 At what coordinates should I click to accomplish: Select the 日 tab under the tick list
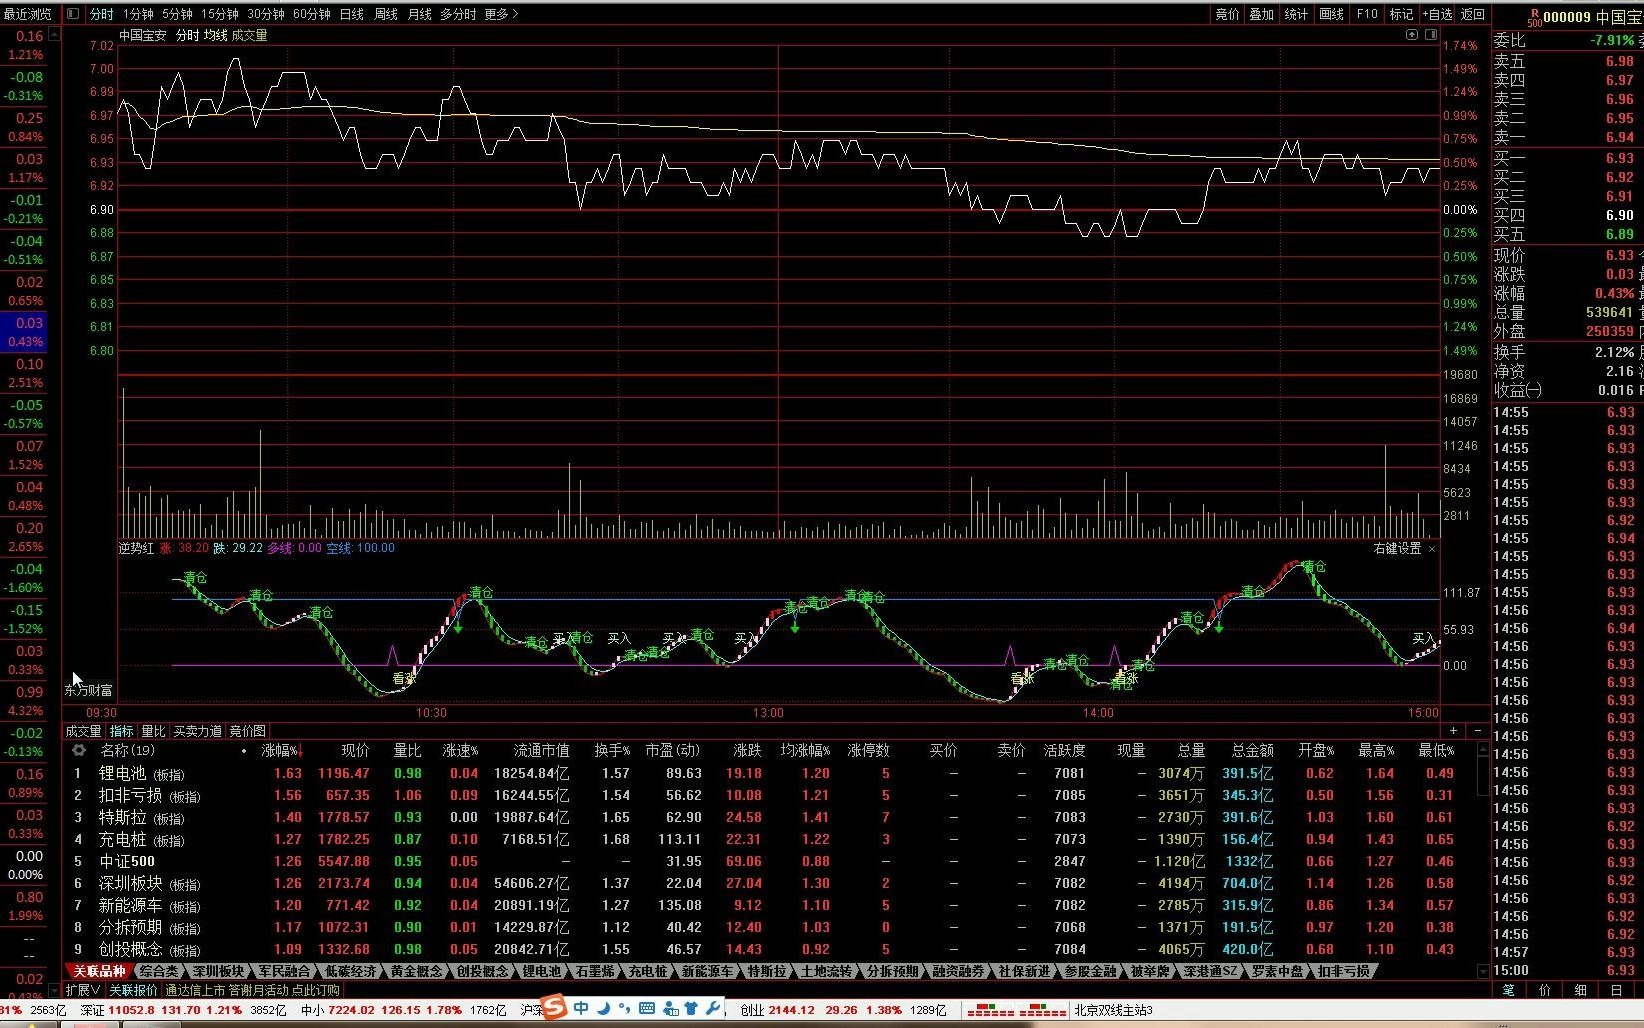click(1617, 990)
